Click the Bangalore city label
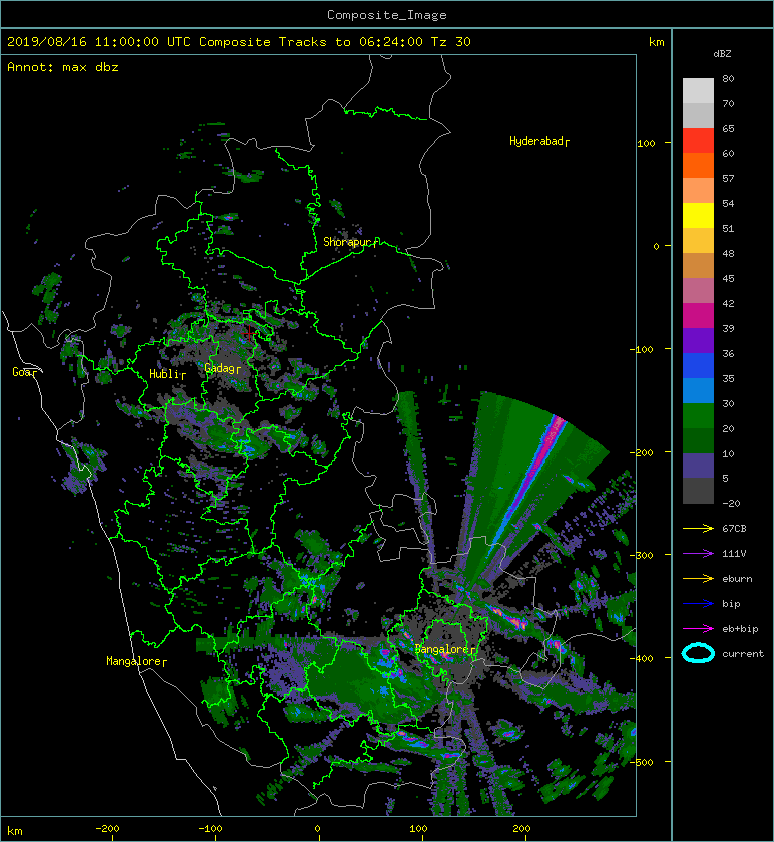The height and width of the screenshot is (842, 774). 443,649
